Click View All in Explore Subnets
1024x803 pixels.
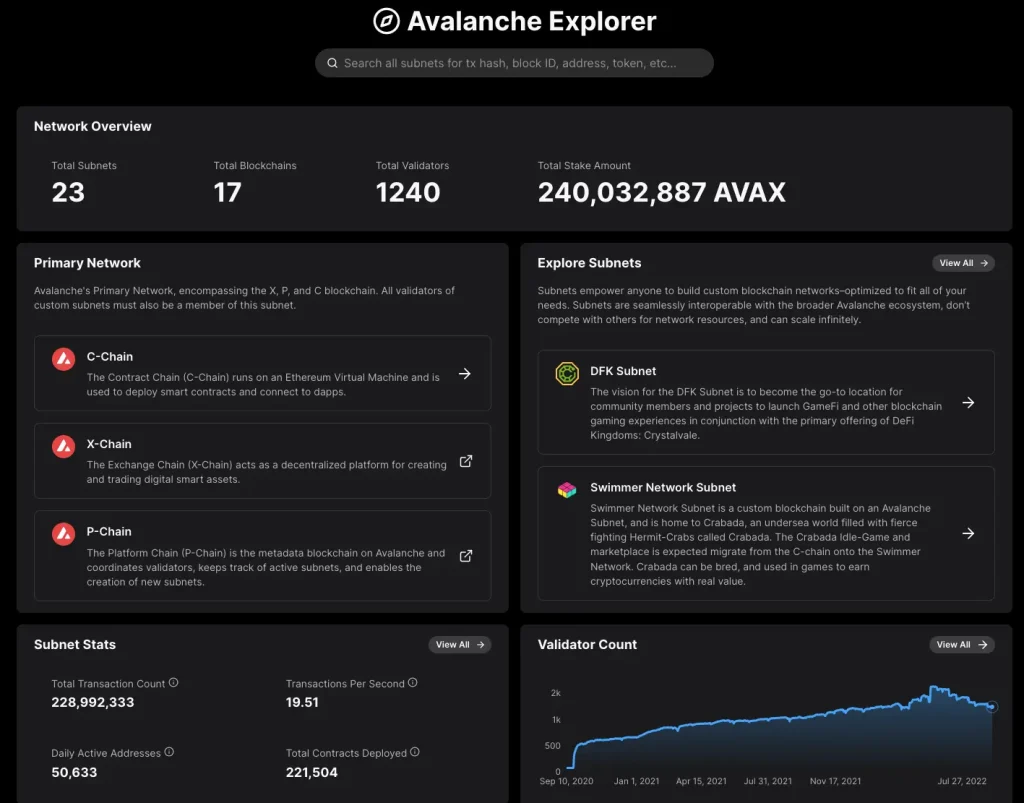tap(963, 263)
